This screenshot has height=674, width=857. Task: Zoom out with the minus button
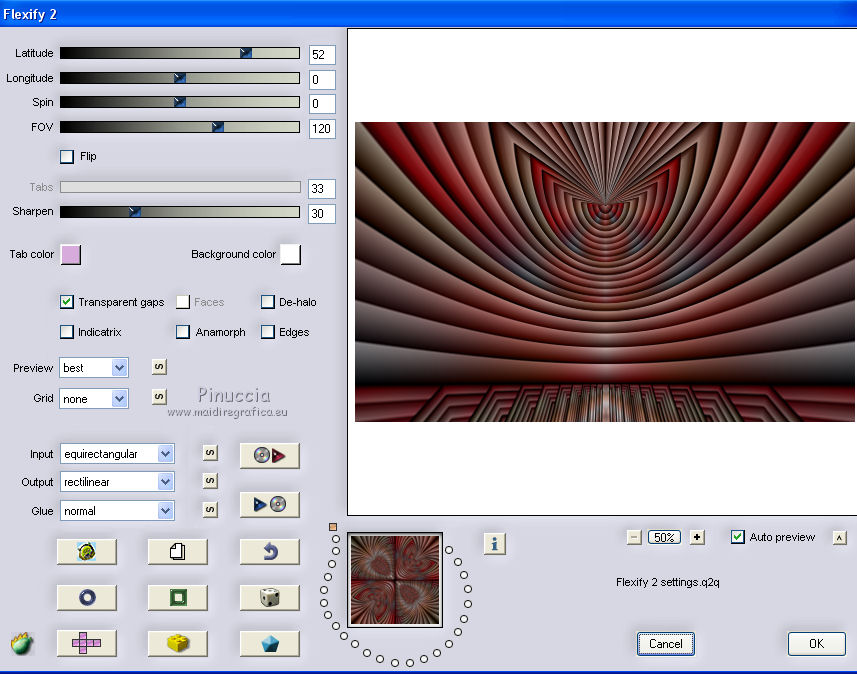(x=633, y=537)
